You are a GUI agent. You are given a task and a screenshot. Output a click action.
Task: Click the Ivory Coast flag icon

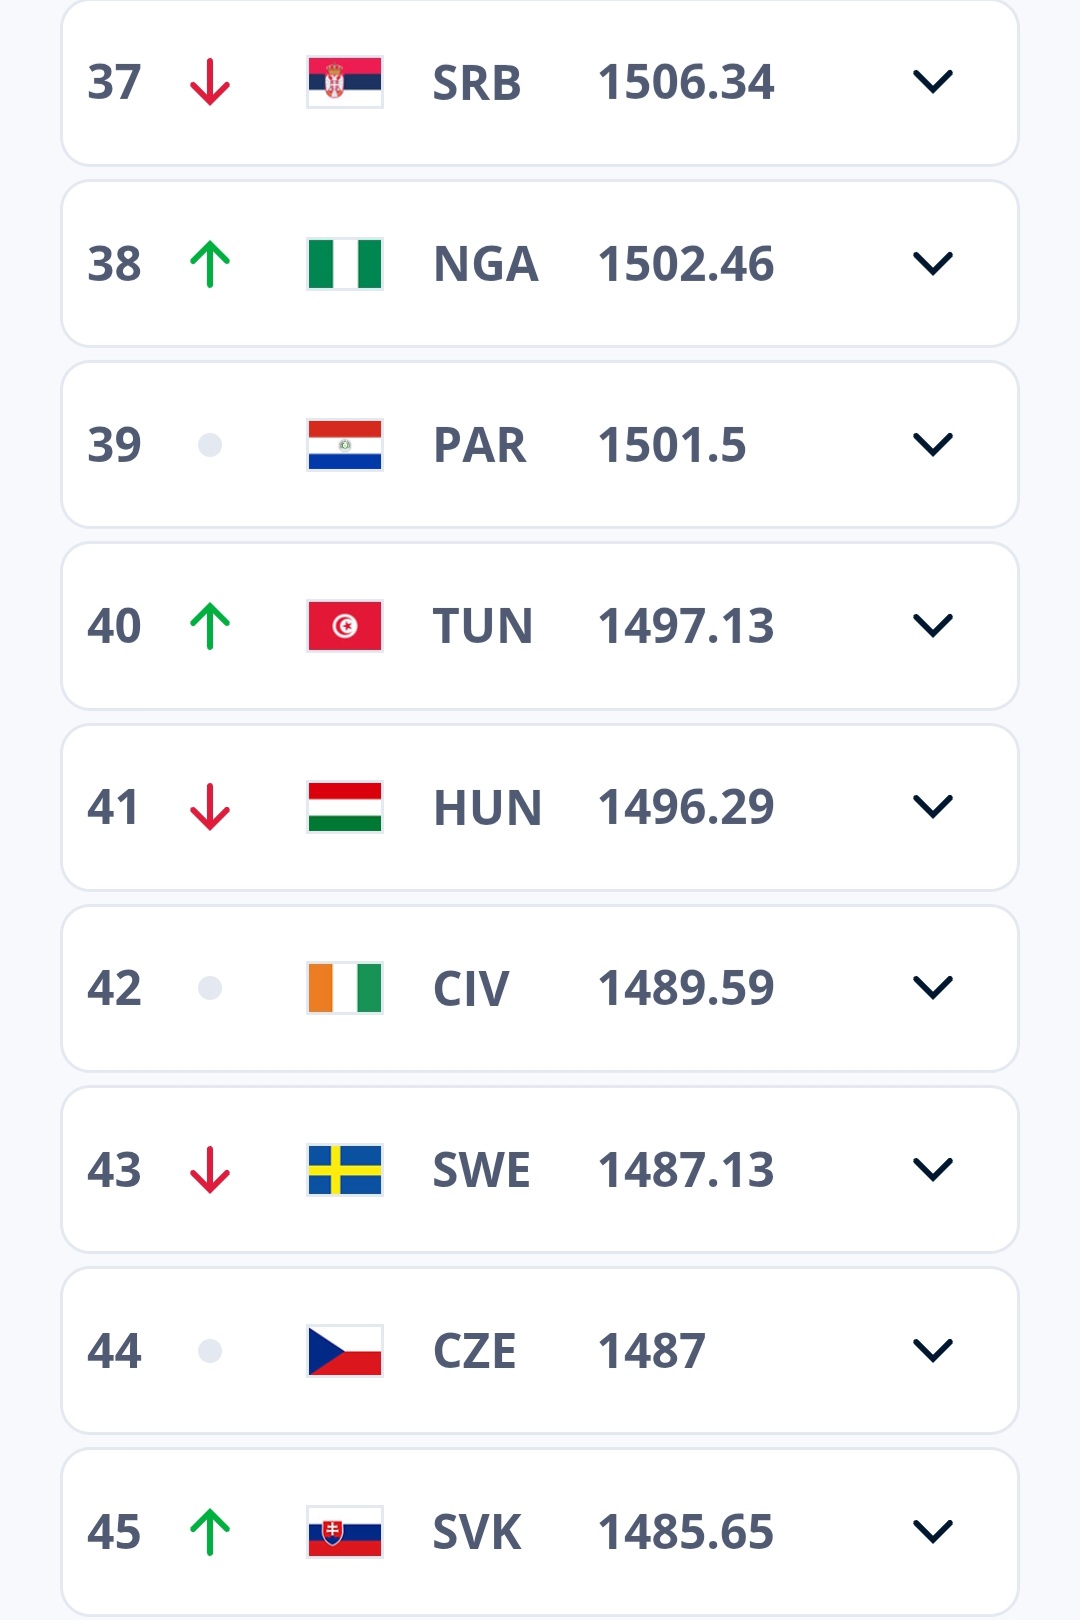pyautogui.click(x=345, y=988)
